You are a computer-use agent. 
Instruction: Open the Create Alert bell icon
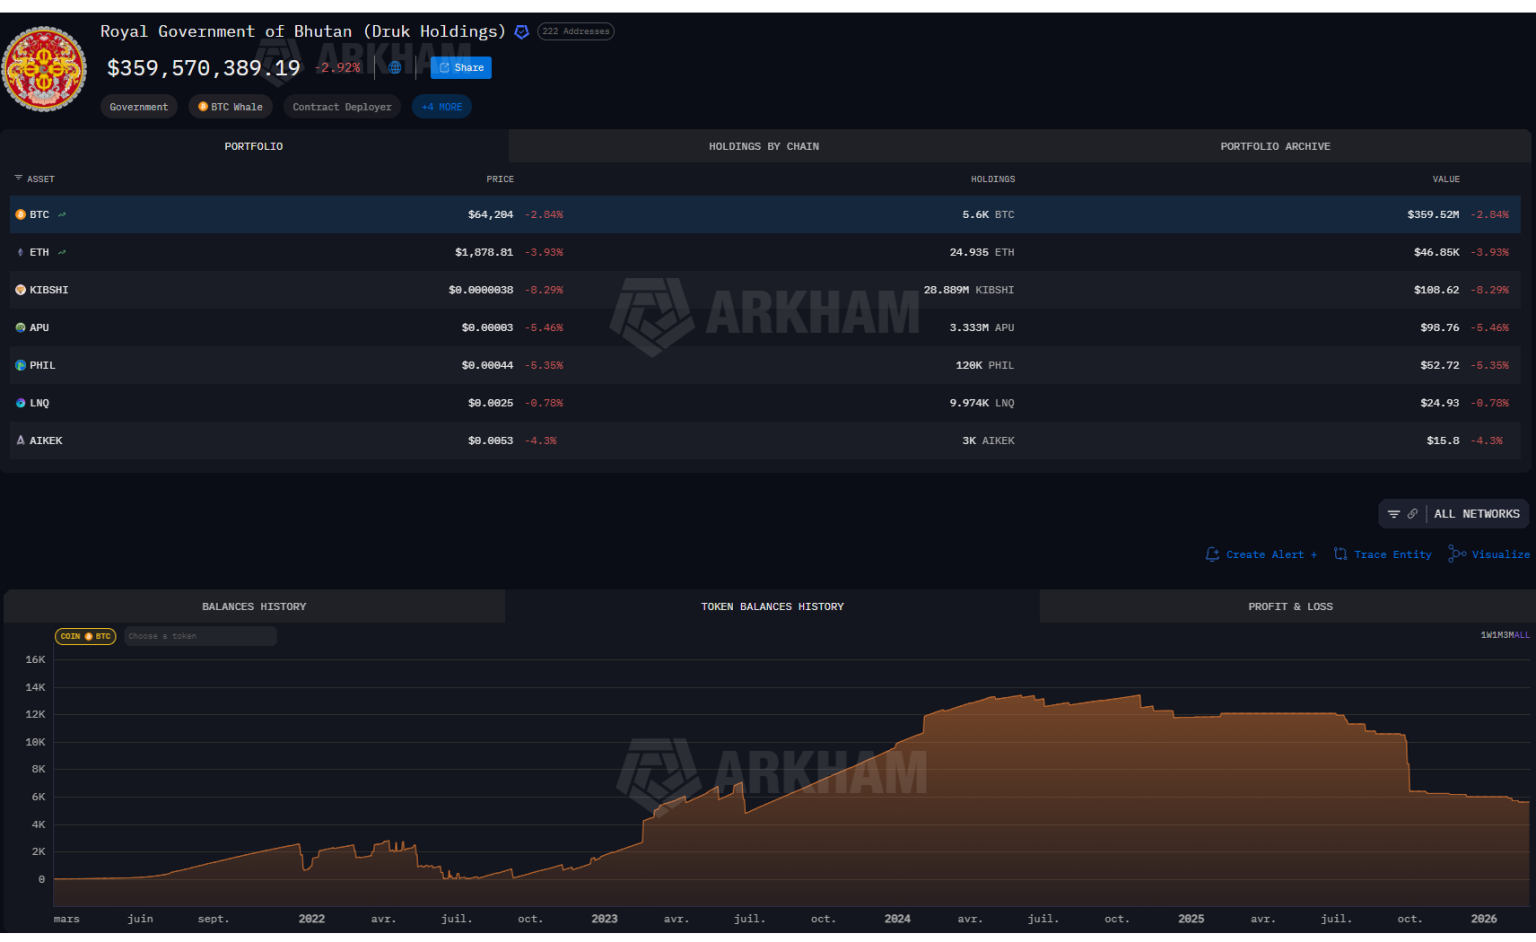(1212, 553)
